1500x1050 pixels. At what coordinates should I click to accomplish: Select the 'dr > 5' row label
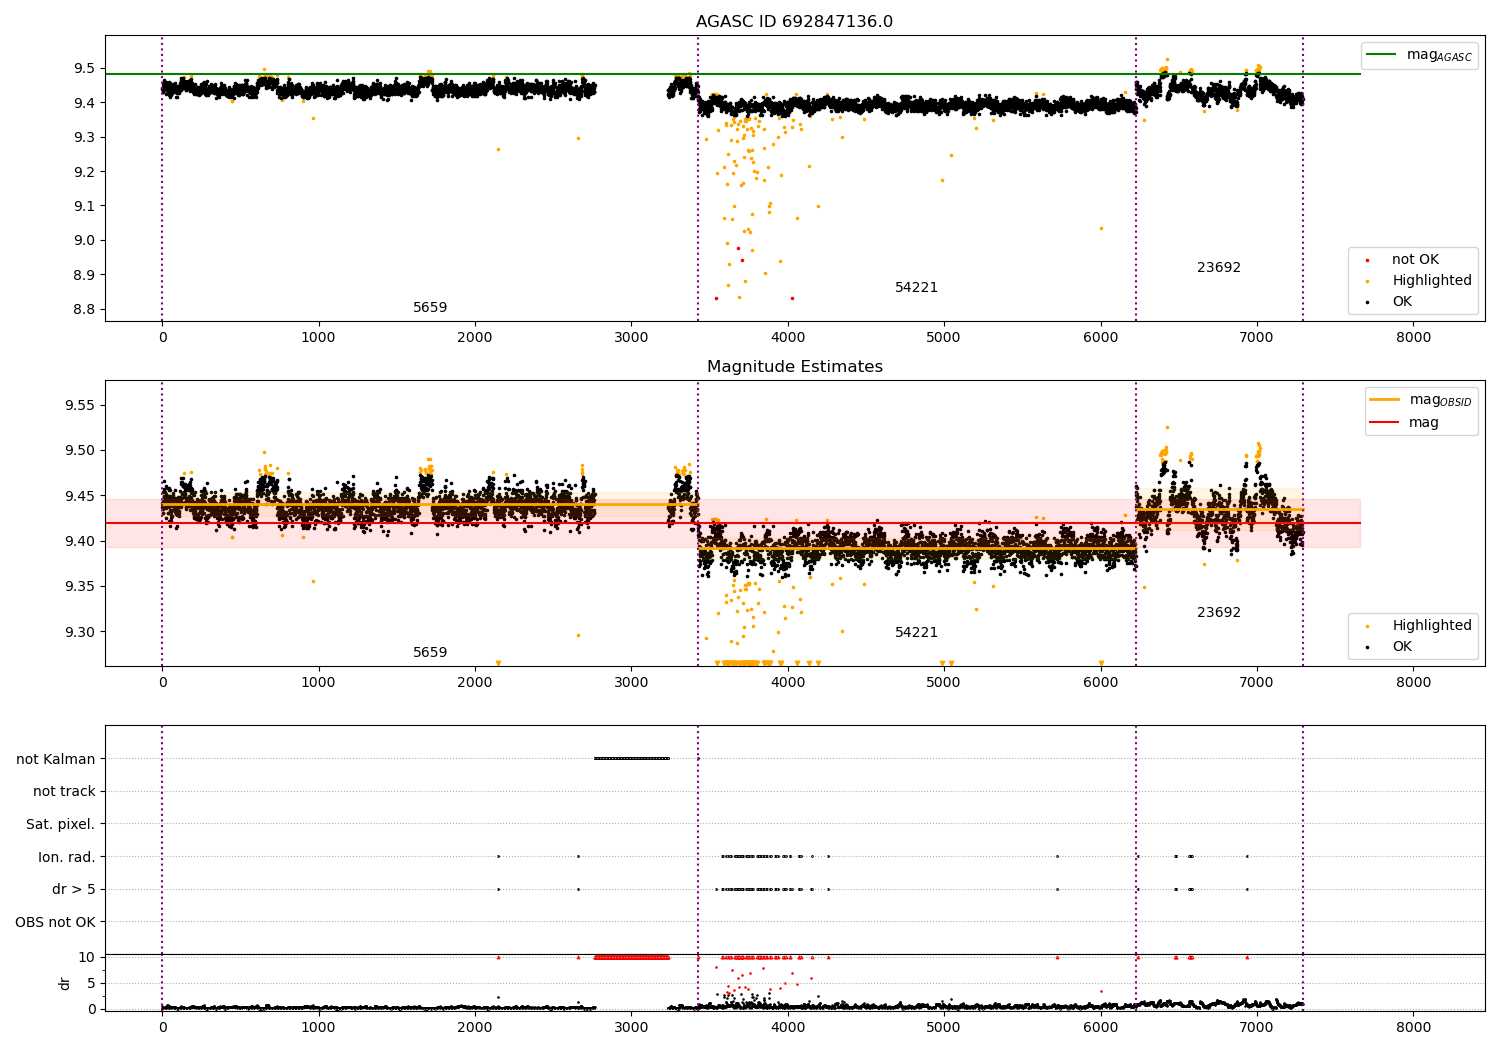[74, 890]
